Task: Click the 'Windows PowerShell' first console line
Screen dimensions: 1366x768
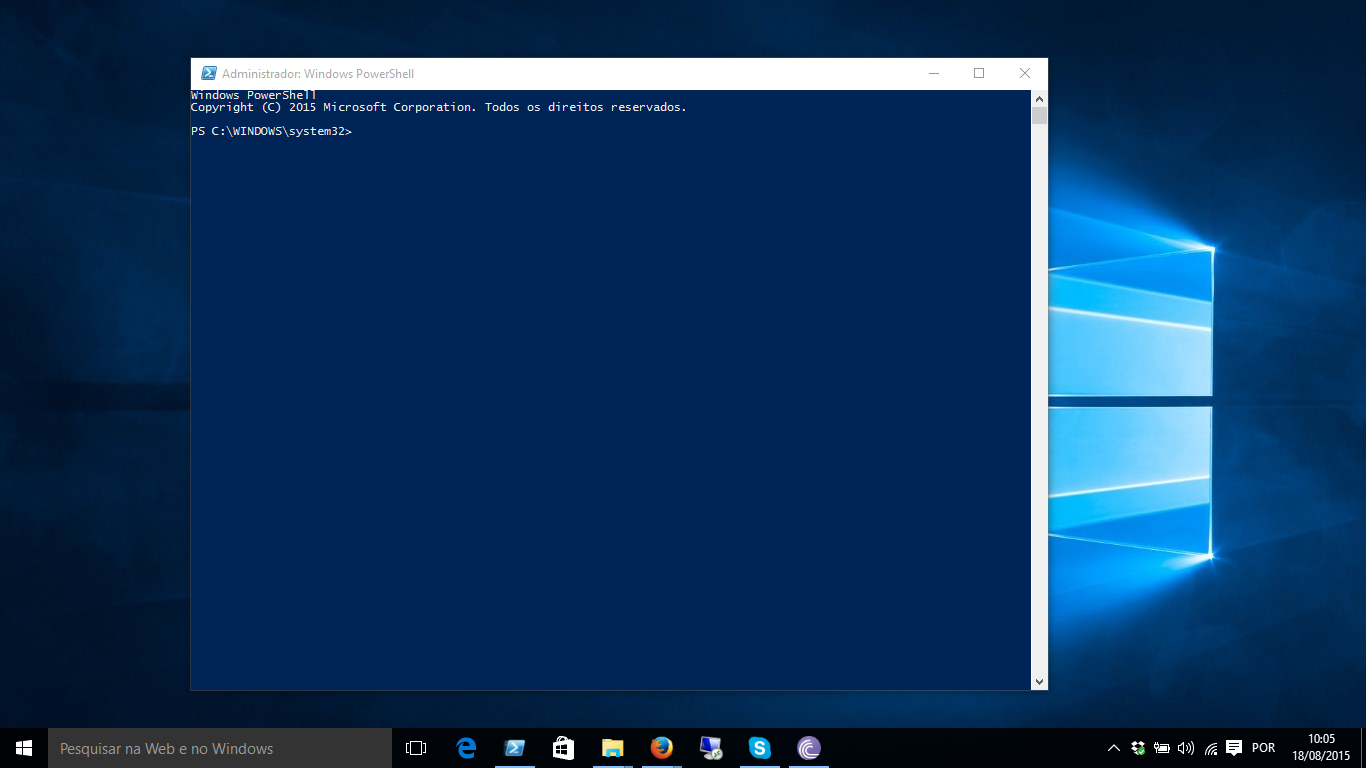Action: click(254, 95)
